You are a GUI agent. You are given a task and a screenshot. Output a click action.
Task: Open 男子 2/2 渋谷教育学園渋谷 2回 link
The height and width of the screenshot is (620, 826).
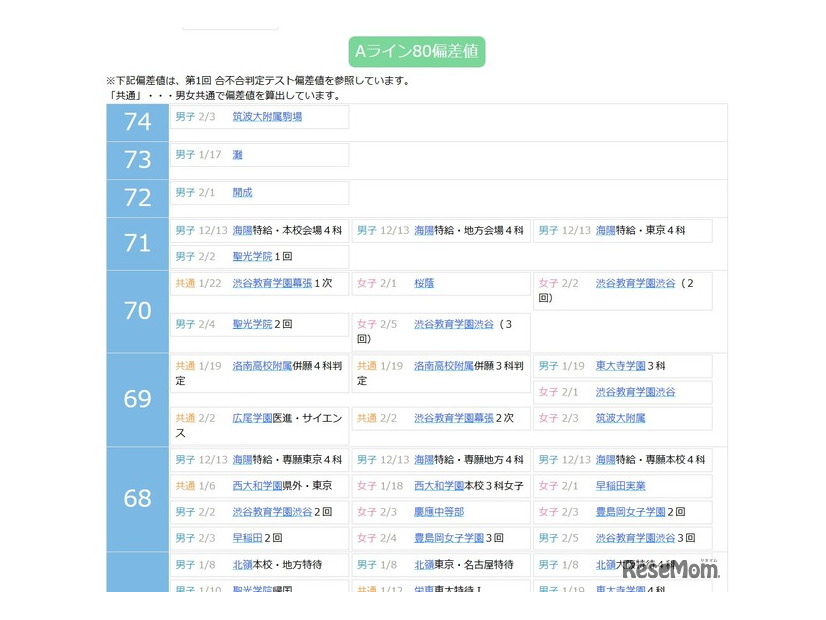(272, 511)
